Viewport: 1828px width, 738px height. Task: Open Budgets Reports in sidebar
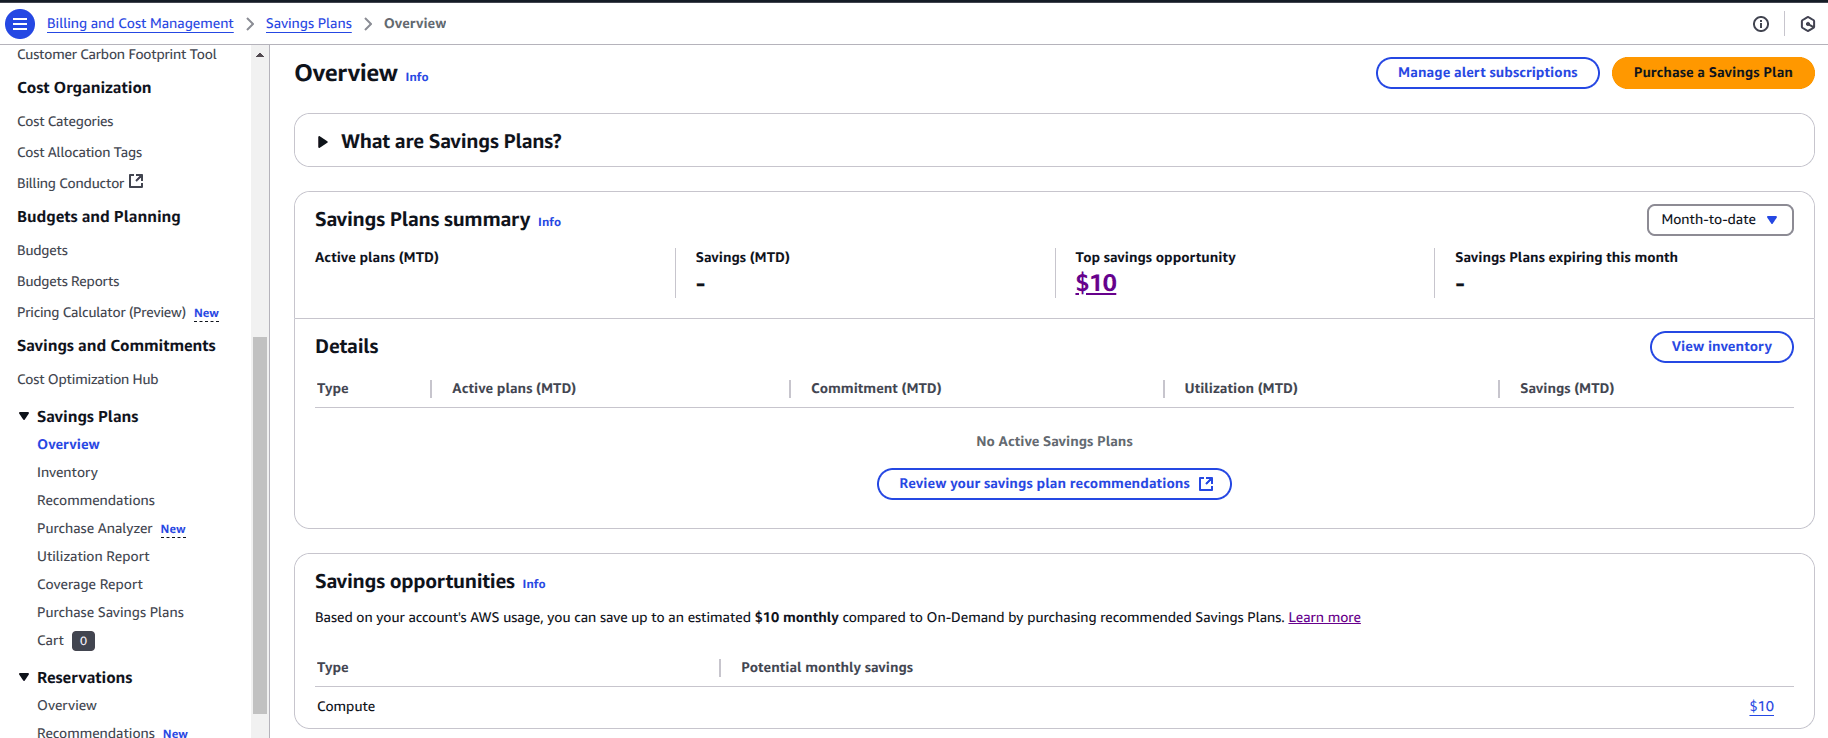(x=68, y=281)
